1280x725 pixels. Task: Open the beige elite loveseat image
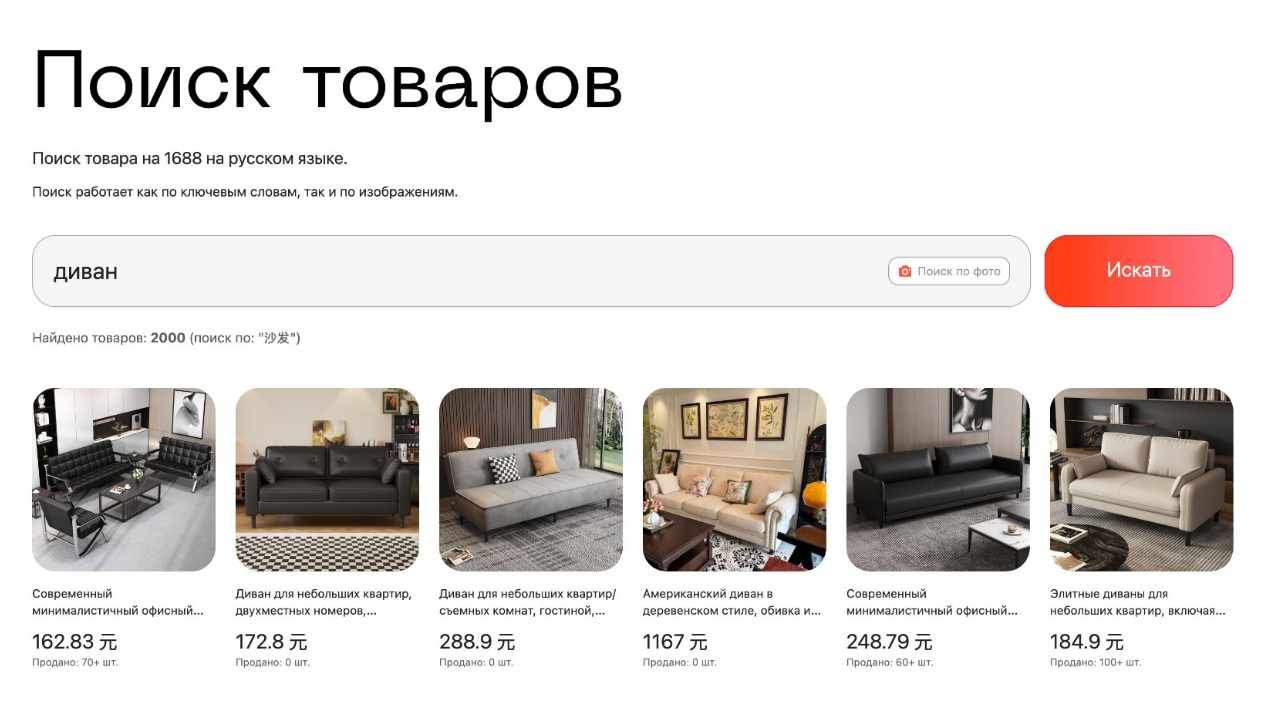1141,480
